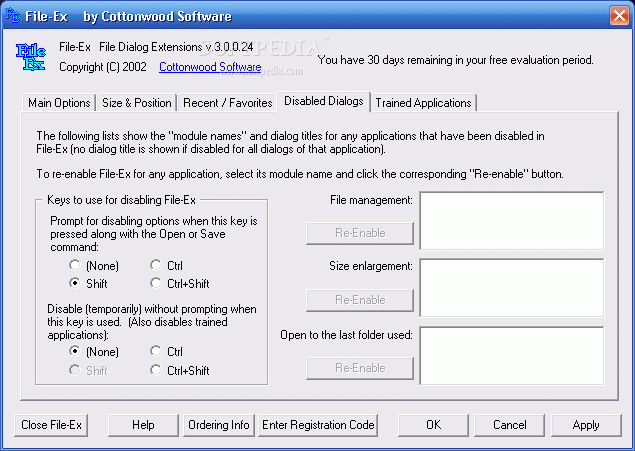Screen dimensions: 635x451
Task: Click the File-Ex logo in header
Action: (31, 57)
